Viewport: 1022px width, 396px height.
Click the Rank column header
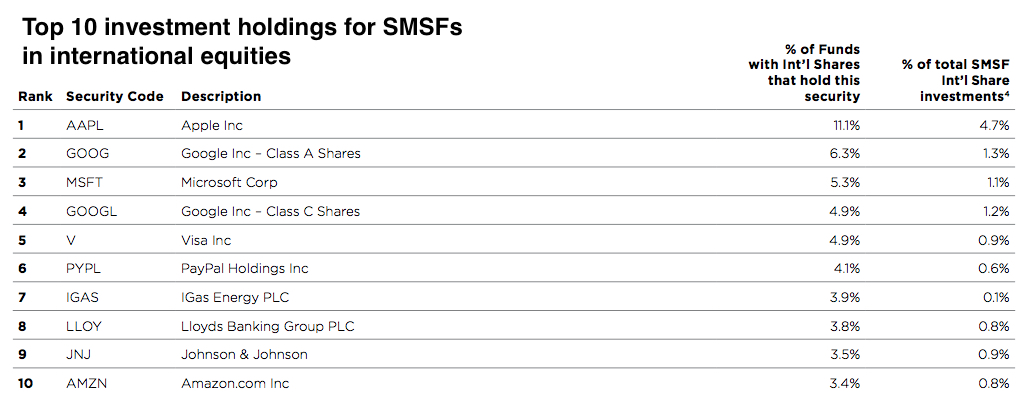click(35, 96)
